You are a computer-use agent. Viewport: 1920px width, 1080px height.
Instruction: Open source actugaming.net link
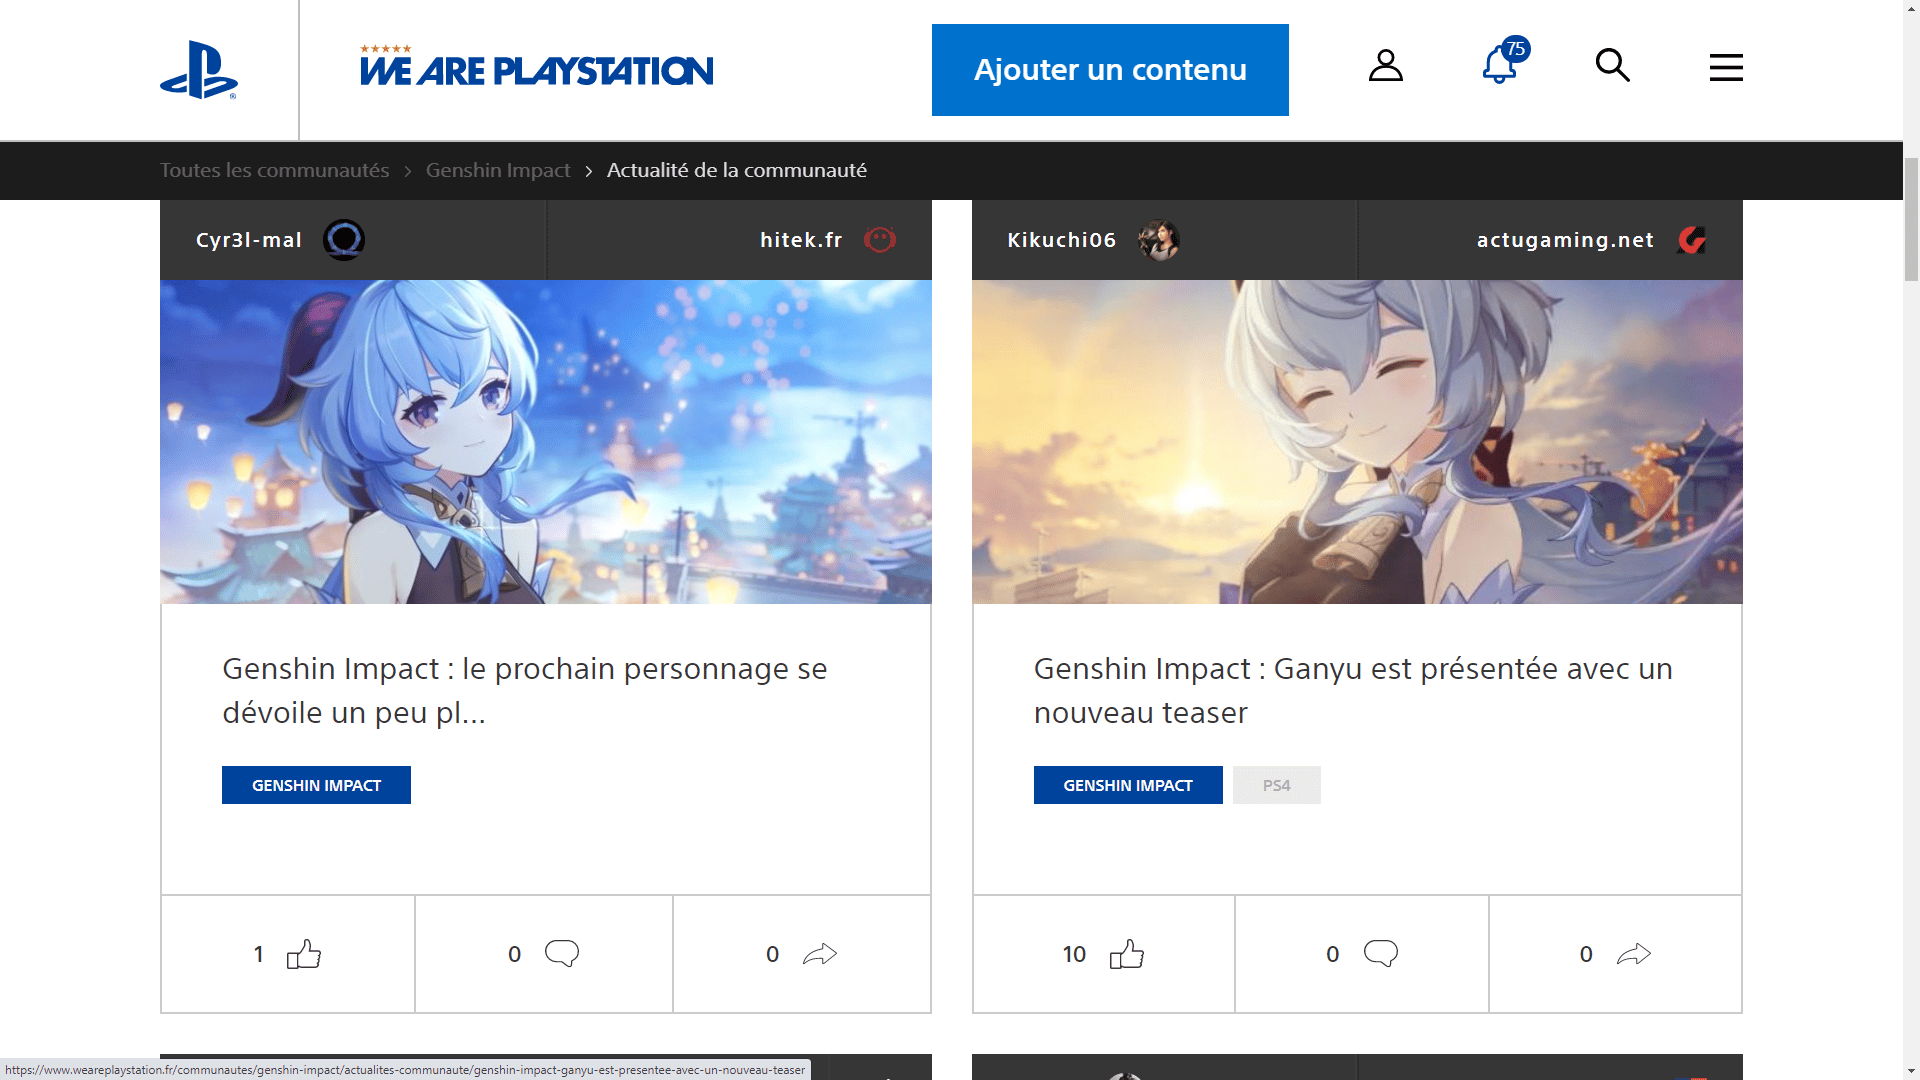pyautogui.click(x=1566, y=240)
